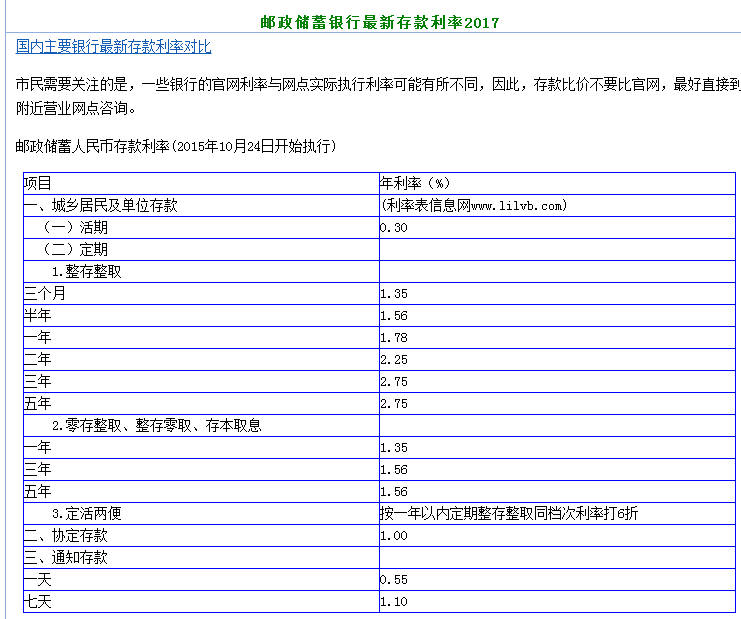Select the 项目 header cell
Image resolution: width=741 pixels, height=619 pixels.
(201, 183)
